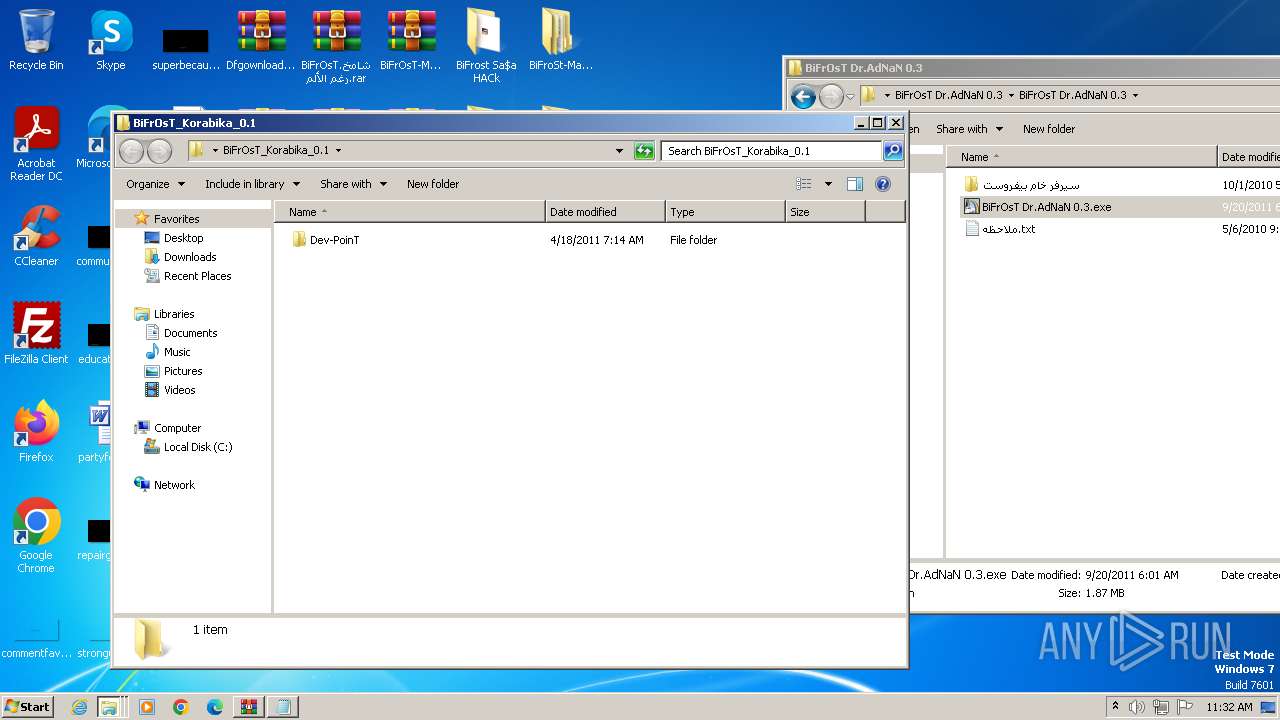Screen dimensions: 1280x720
Task: Open the BiFrost Sa$a HACk folder
Action: [486, 46]
